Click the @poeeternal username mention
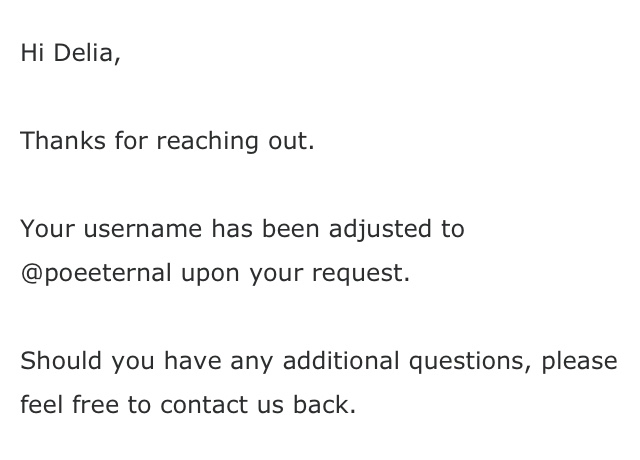Image resolution: width=640 pixels, height=460 pixels. tap(96, 273)
